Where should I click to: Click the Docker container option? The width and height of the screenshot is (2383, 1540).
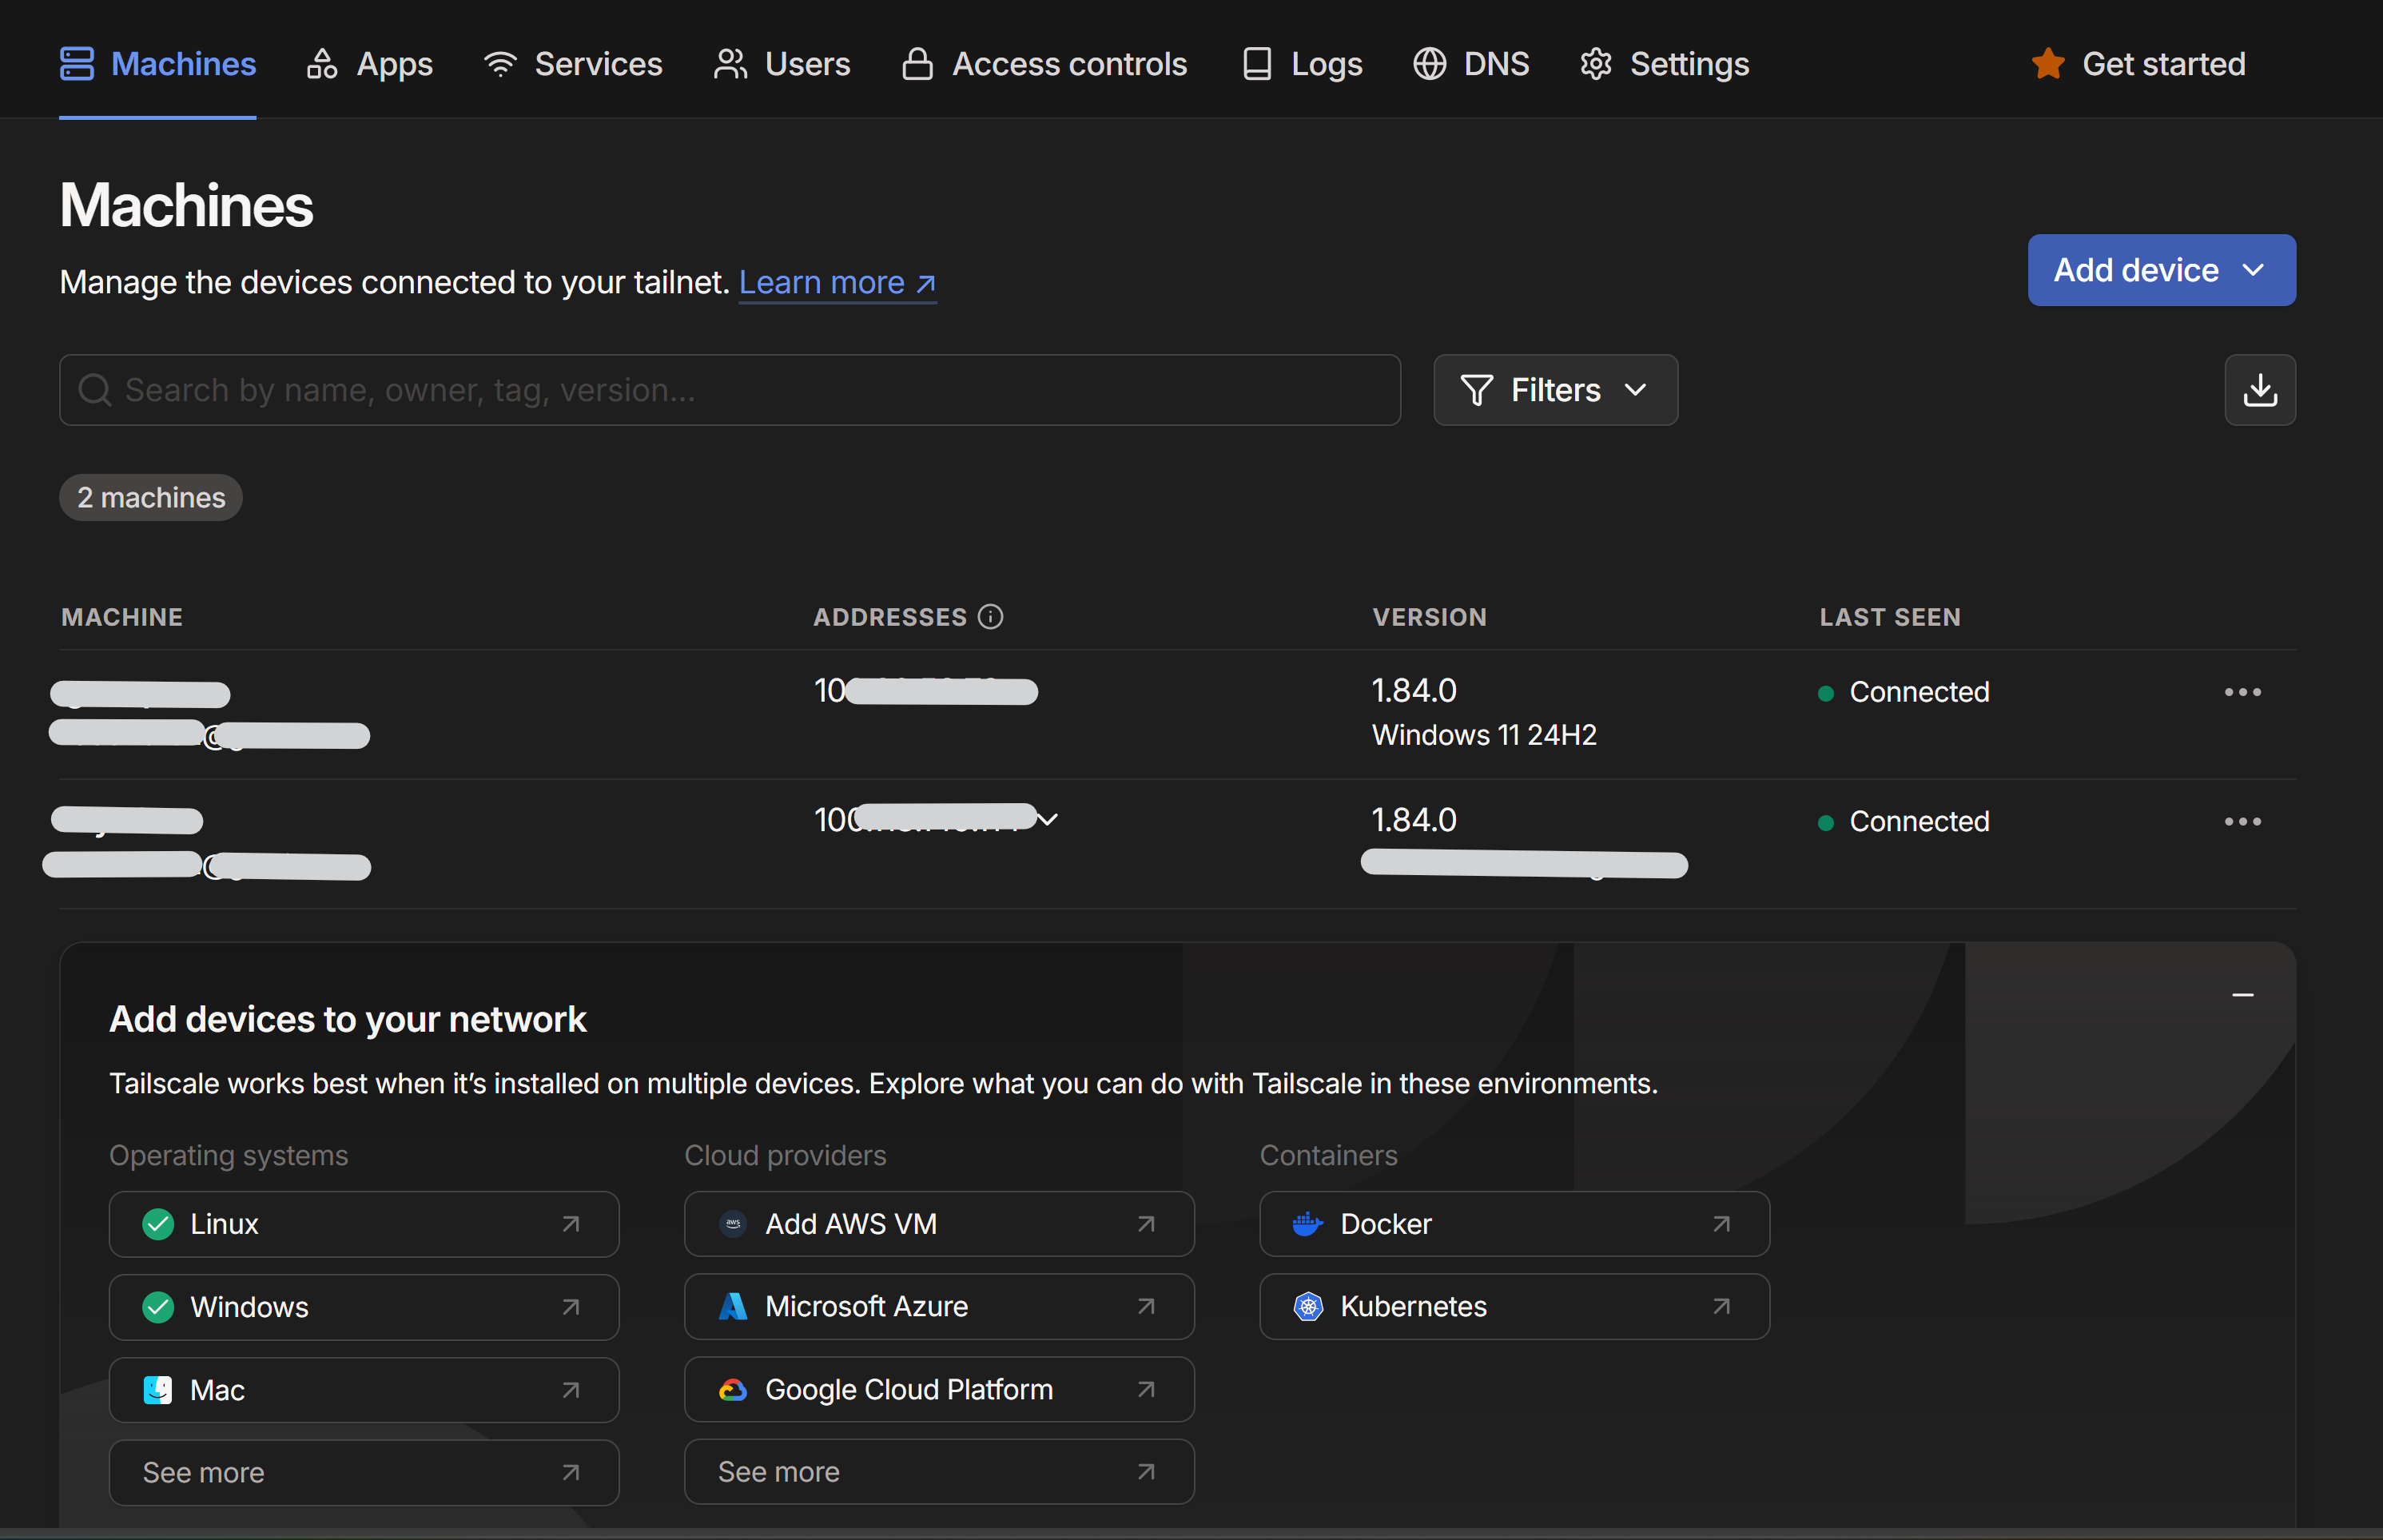(x=1513, y=1224)
